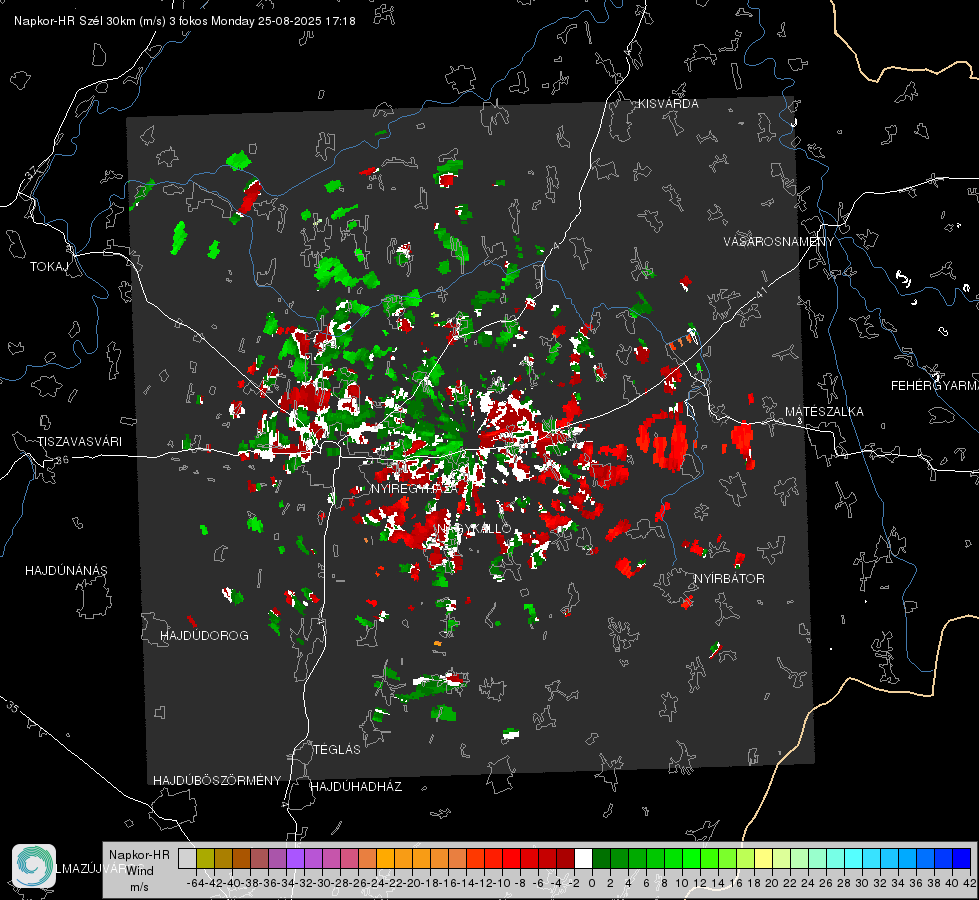Choose the yellow swatch between 18 and 20
Image resolution: width=979 pixels, height=900 pixels.
tap(763, 858)
